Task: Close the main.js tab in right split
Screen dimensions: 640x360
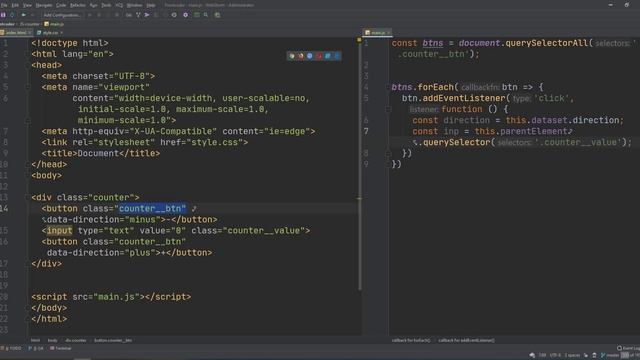Action: [389, 33]
